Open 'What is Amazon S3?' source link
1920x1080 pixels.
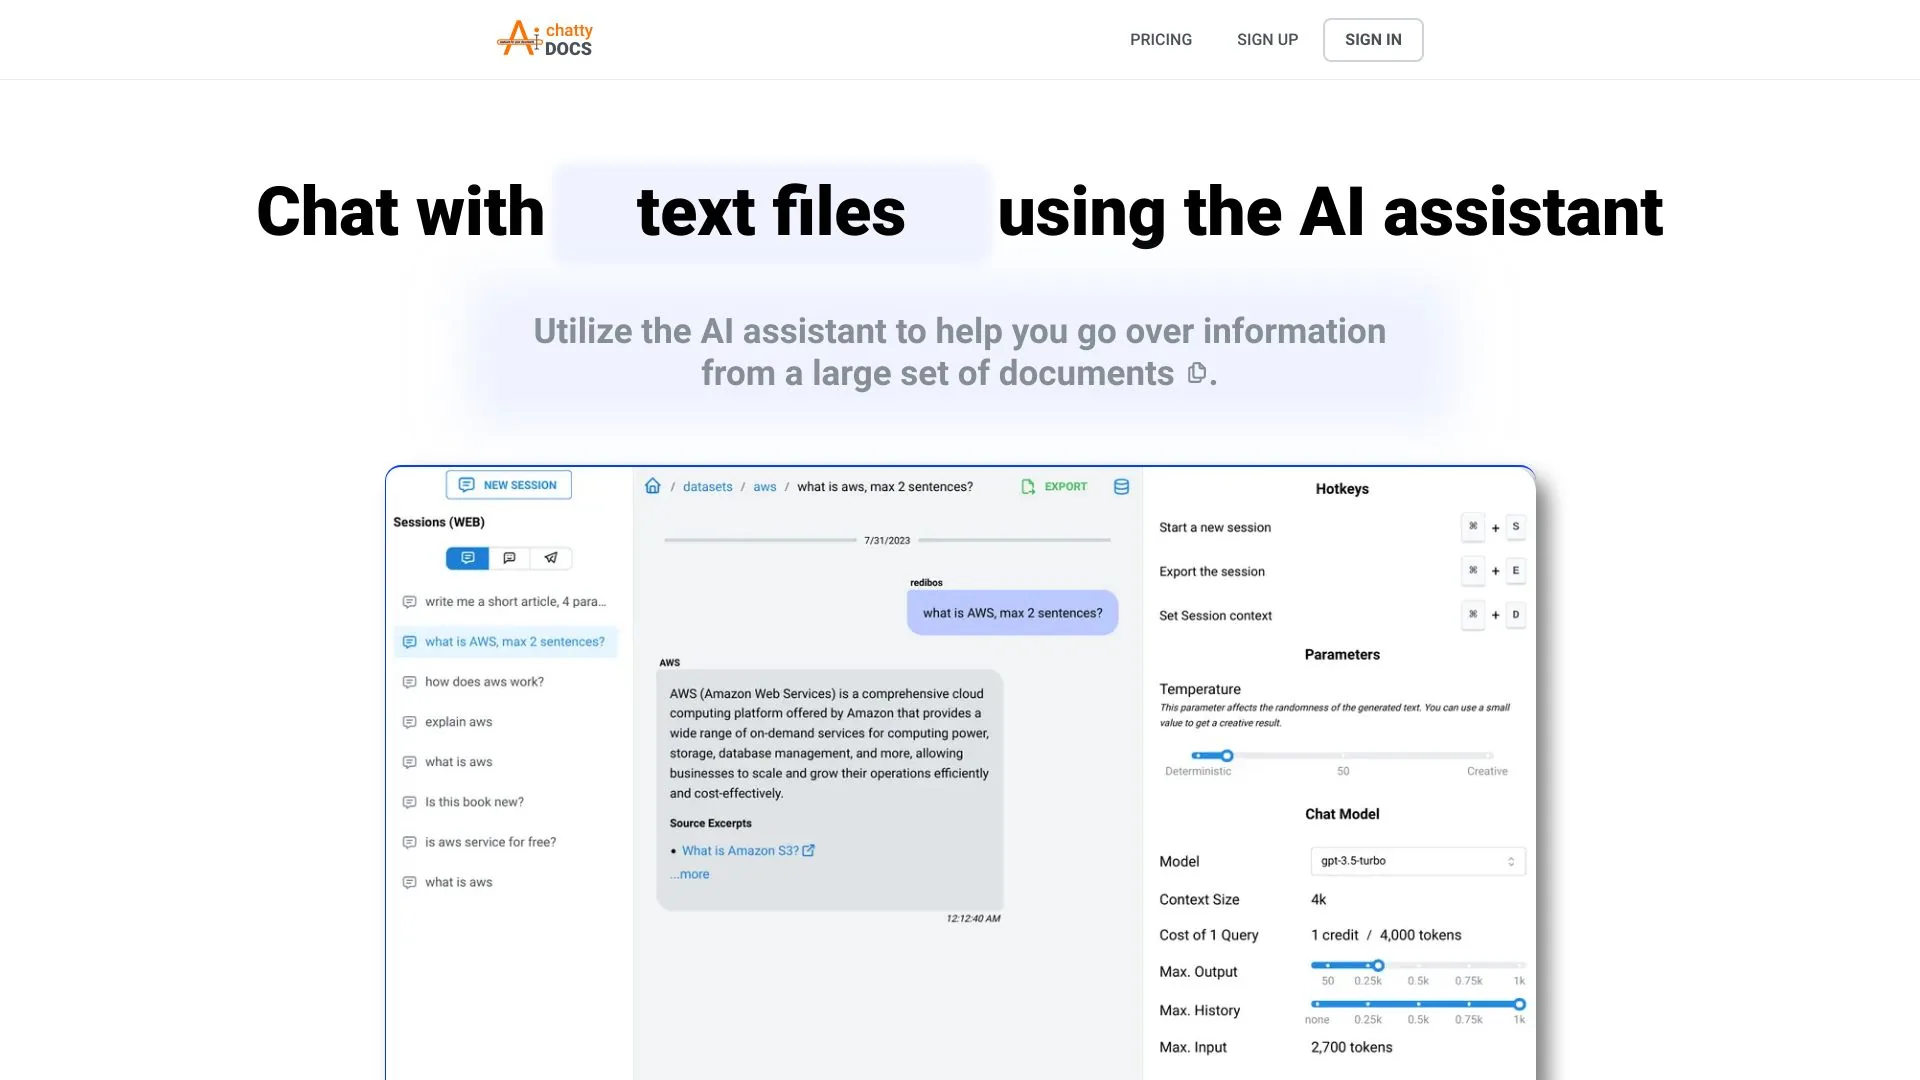tap(740, 851)
